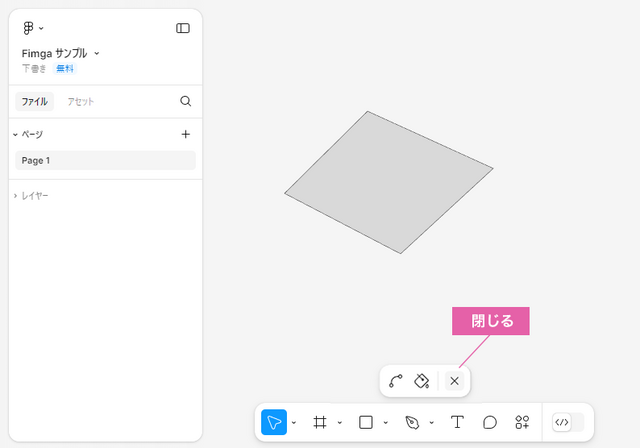
Task: Select the Frame tool
Action: 320,422
